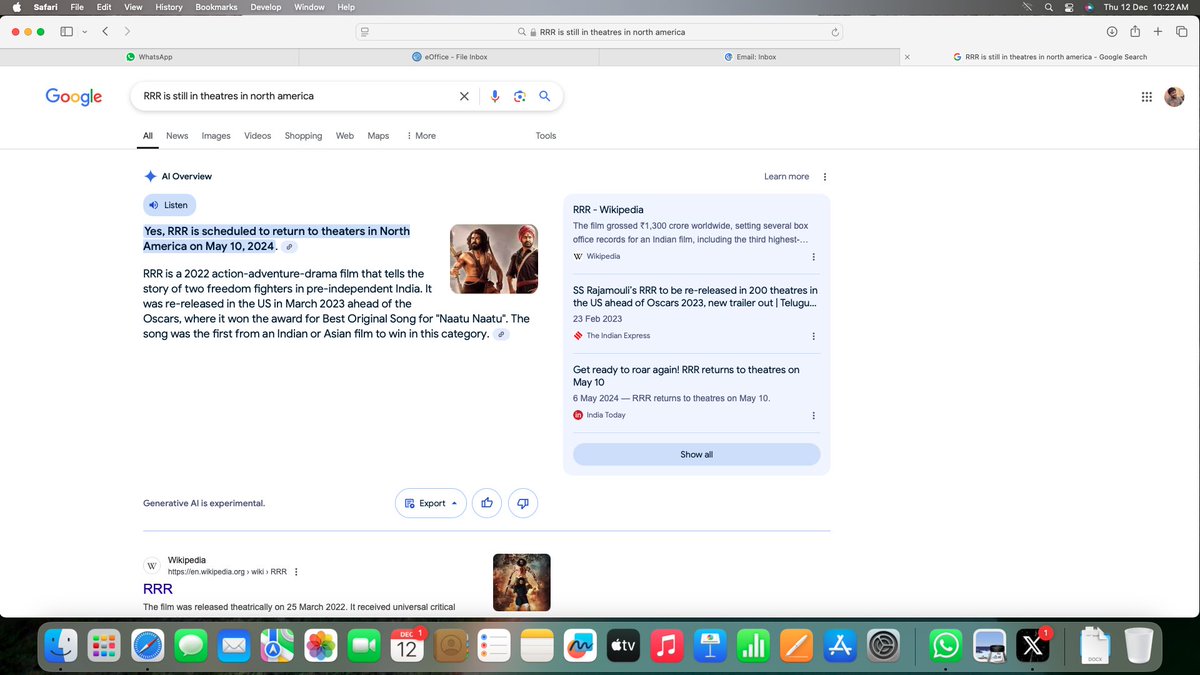Click the thumbs down feedback button
This screenshot has width=1200, height=675.
click(523, 503)
